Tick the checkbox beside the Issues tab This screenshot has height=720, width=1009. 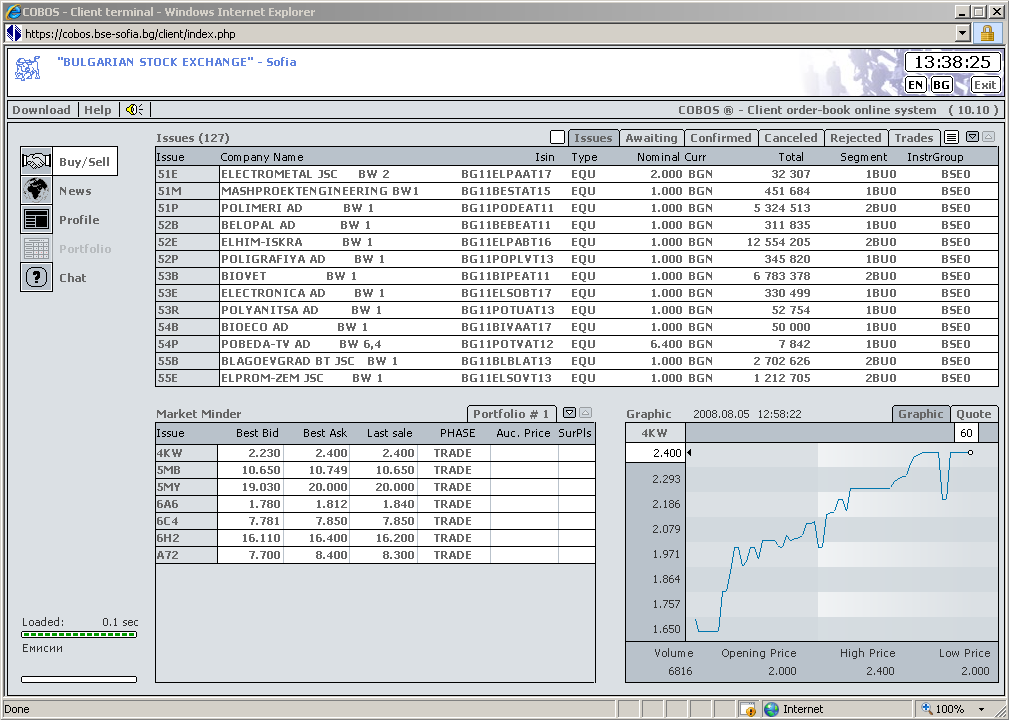click(557, 137)
